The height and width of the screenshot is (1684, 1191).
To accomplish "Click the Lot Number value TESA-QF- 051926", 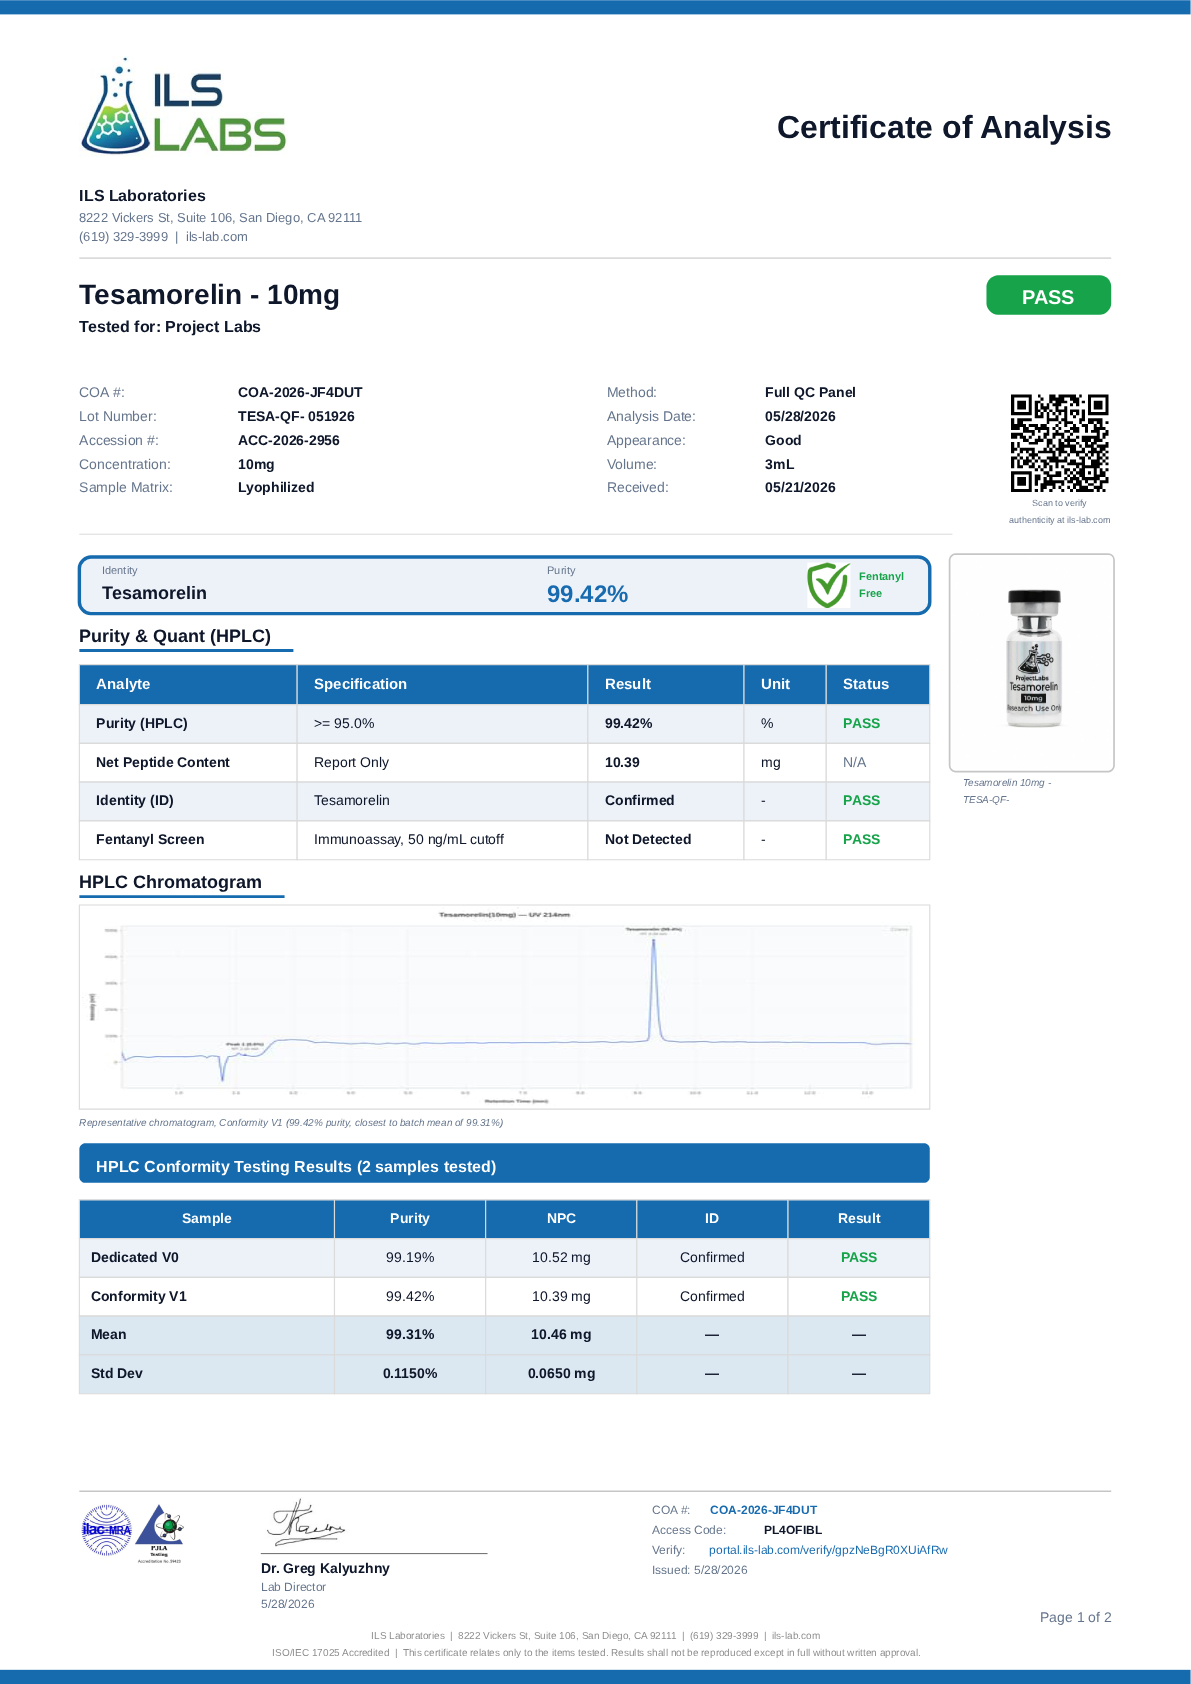I will tap(296, 416).
